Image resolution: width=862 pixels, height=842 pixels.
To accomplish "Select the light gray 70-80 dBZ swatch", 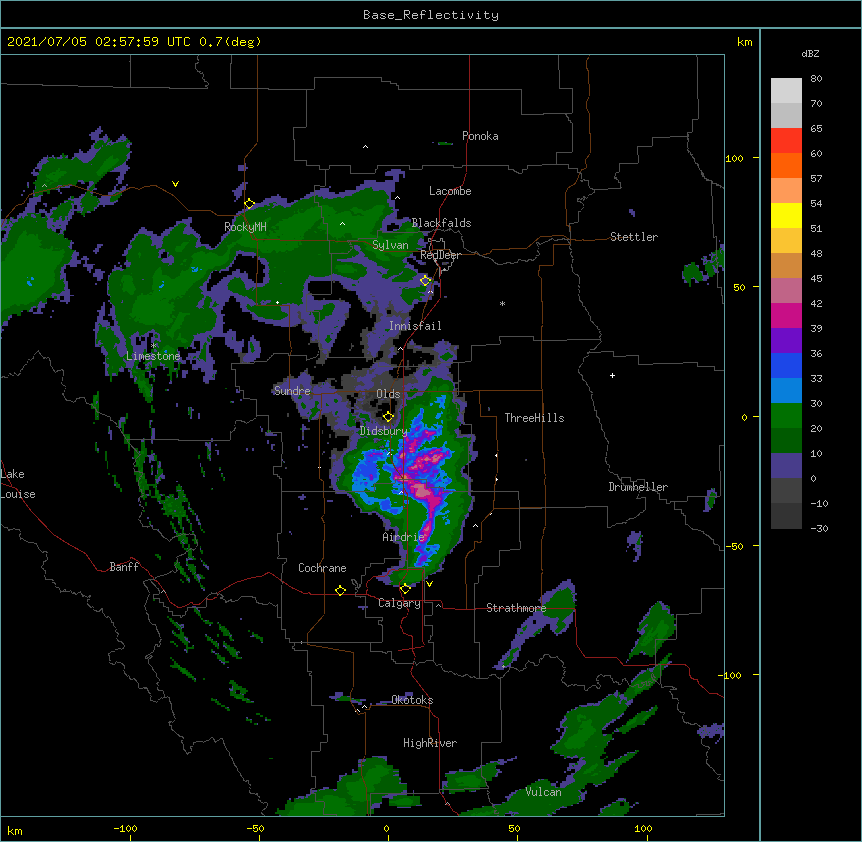I will click(x=786, y=91).
